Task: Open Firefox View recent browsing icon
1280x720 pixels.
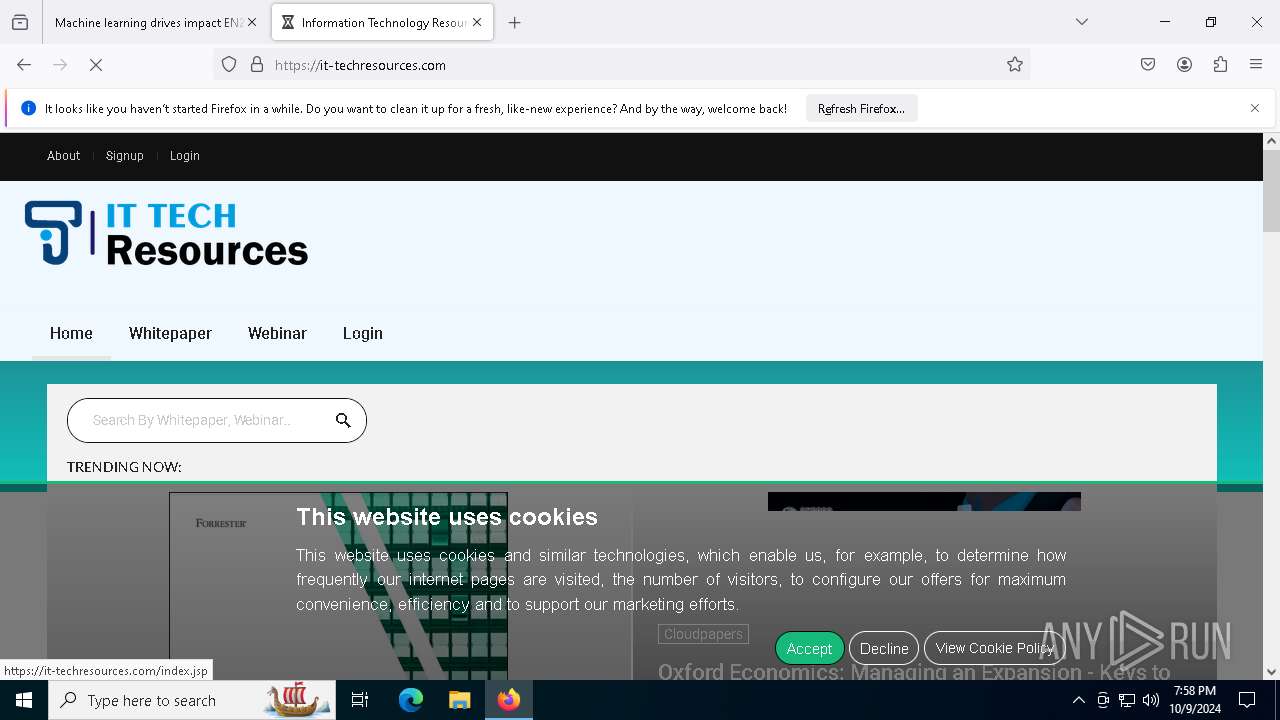Action: pyautogui.click(x=20, y=22)
